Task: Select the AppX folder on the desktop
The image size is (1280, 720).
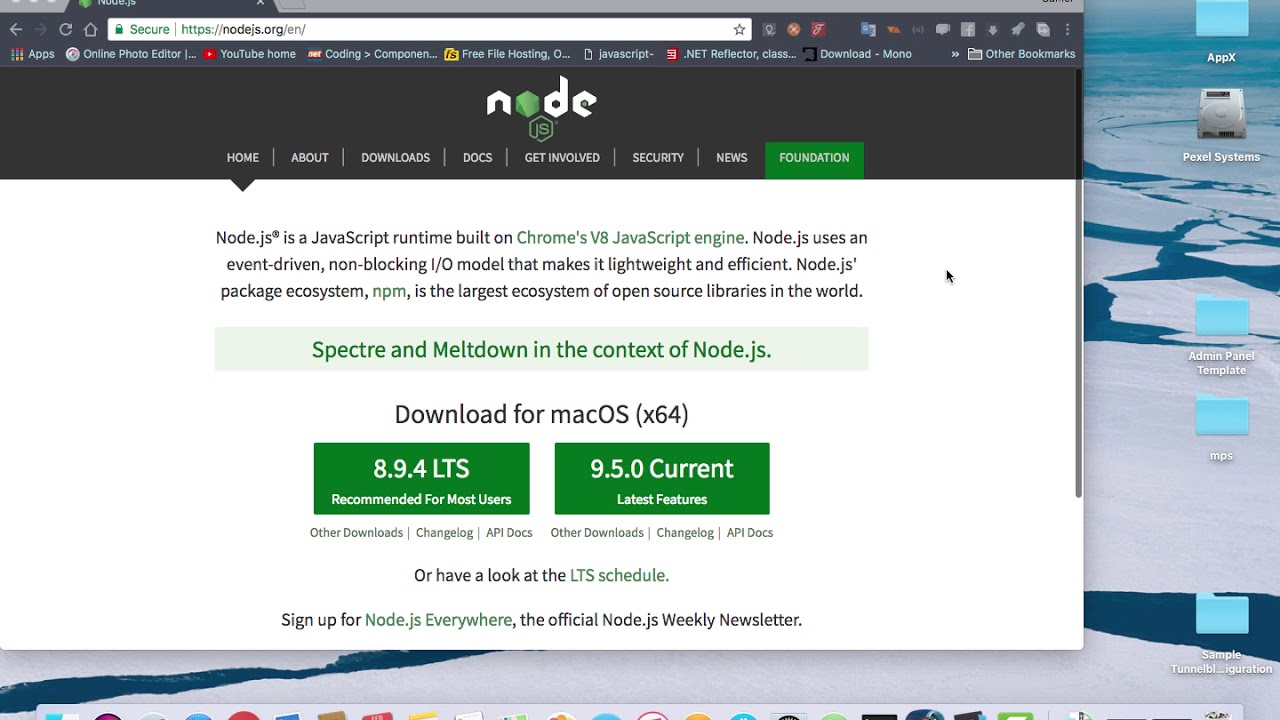Action: tap(1221, 33)
